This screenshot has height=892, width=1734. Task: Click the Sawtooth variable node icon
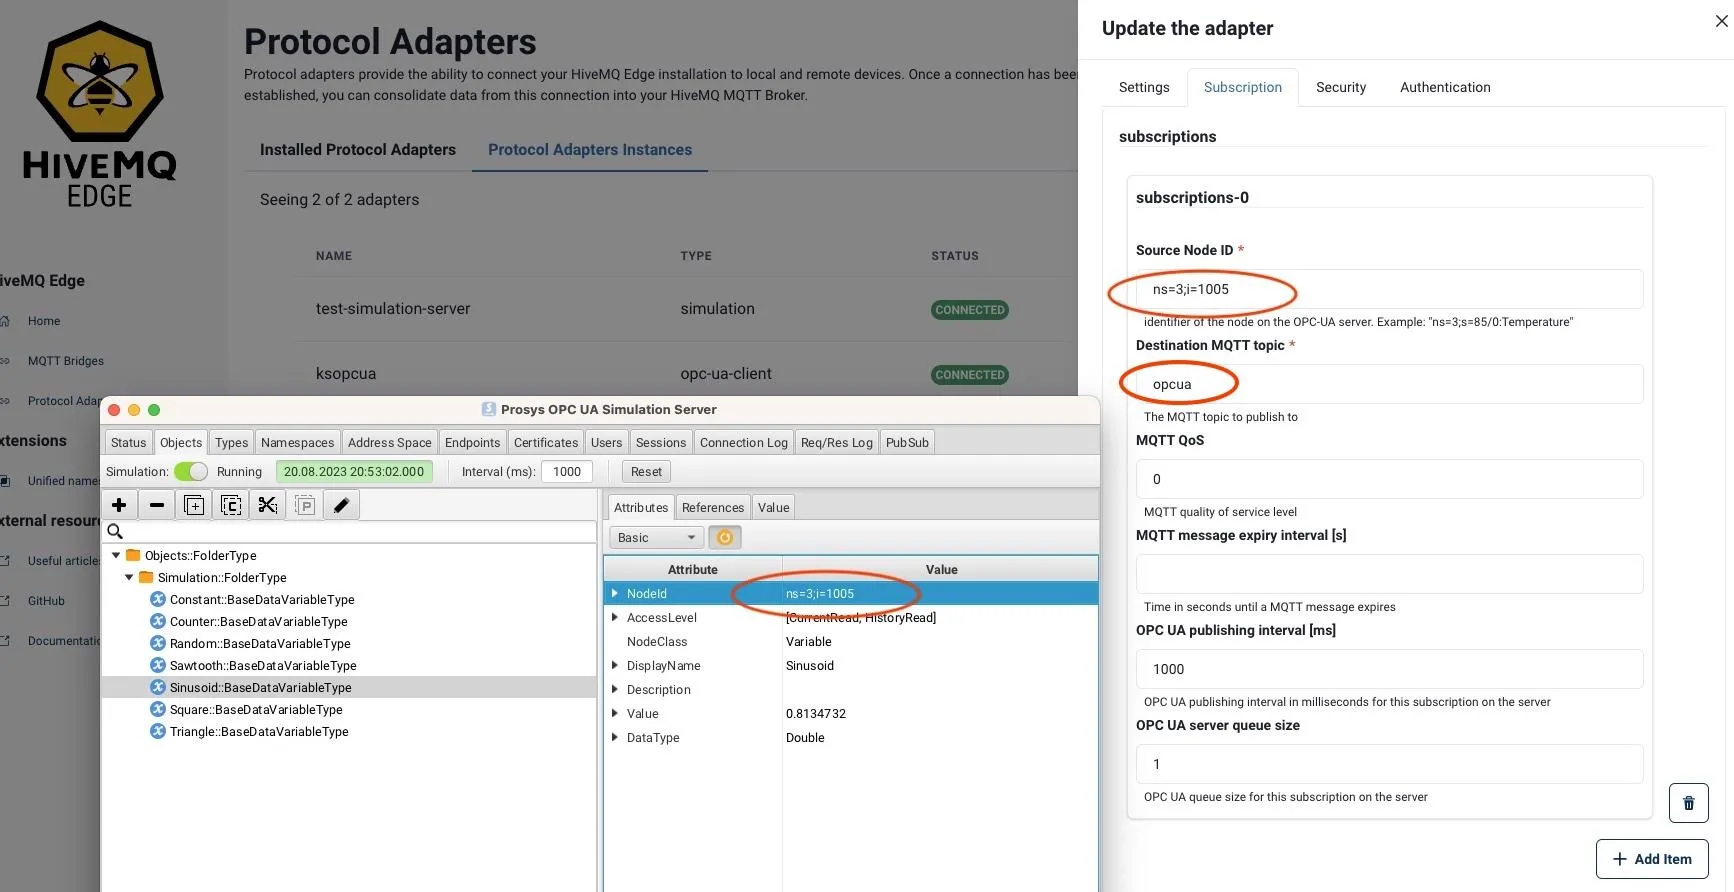coord(158,665)
